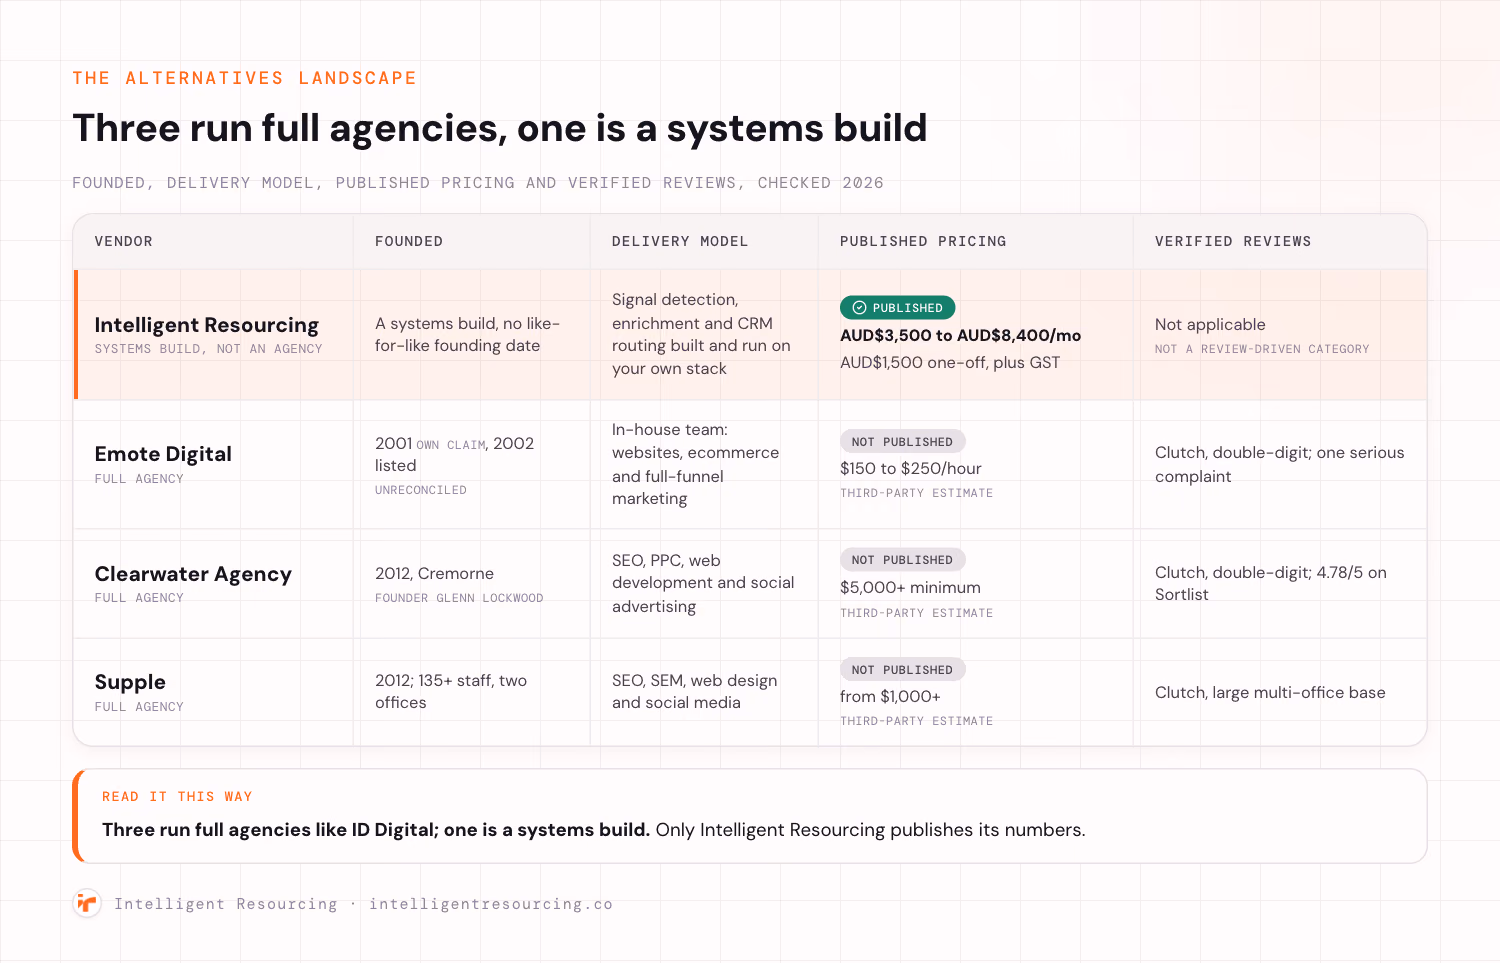Click the DELIVERY MODEL column header
This screenshot has height=963, width=1500.
(680, 241)
